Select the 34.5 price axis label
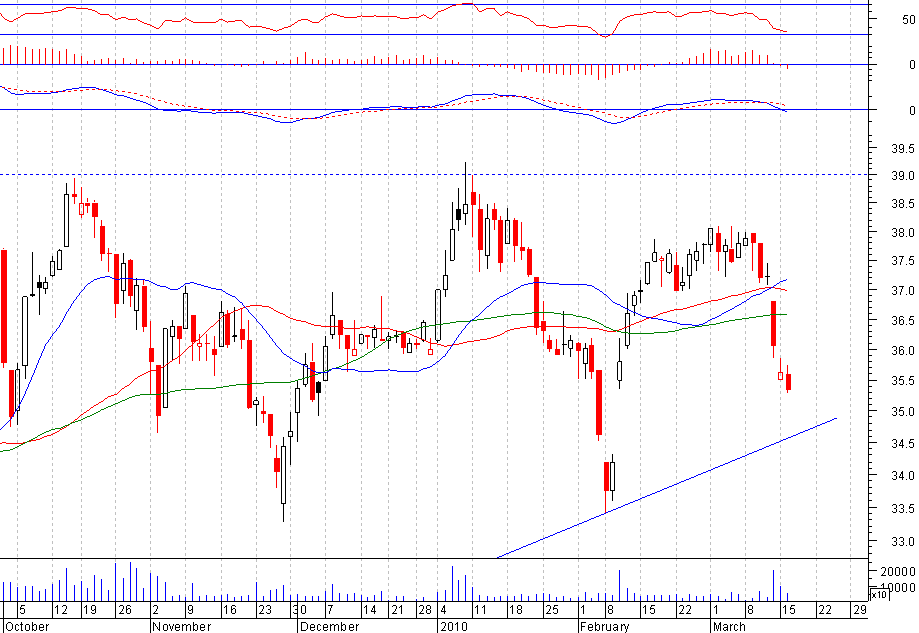This screenshot has width=919, height=633. pos(903,444)
